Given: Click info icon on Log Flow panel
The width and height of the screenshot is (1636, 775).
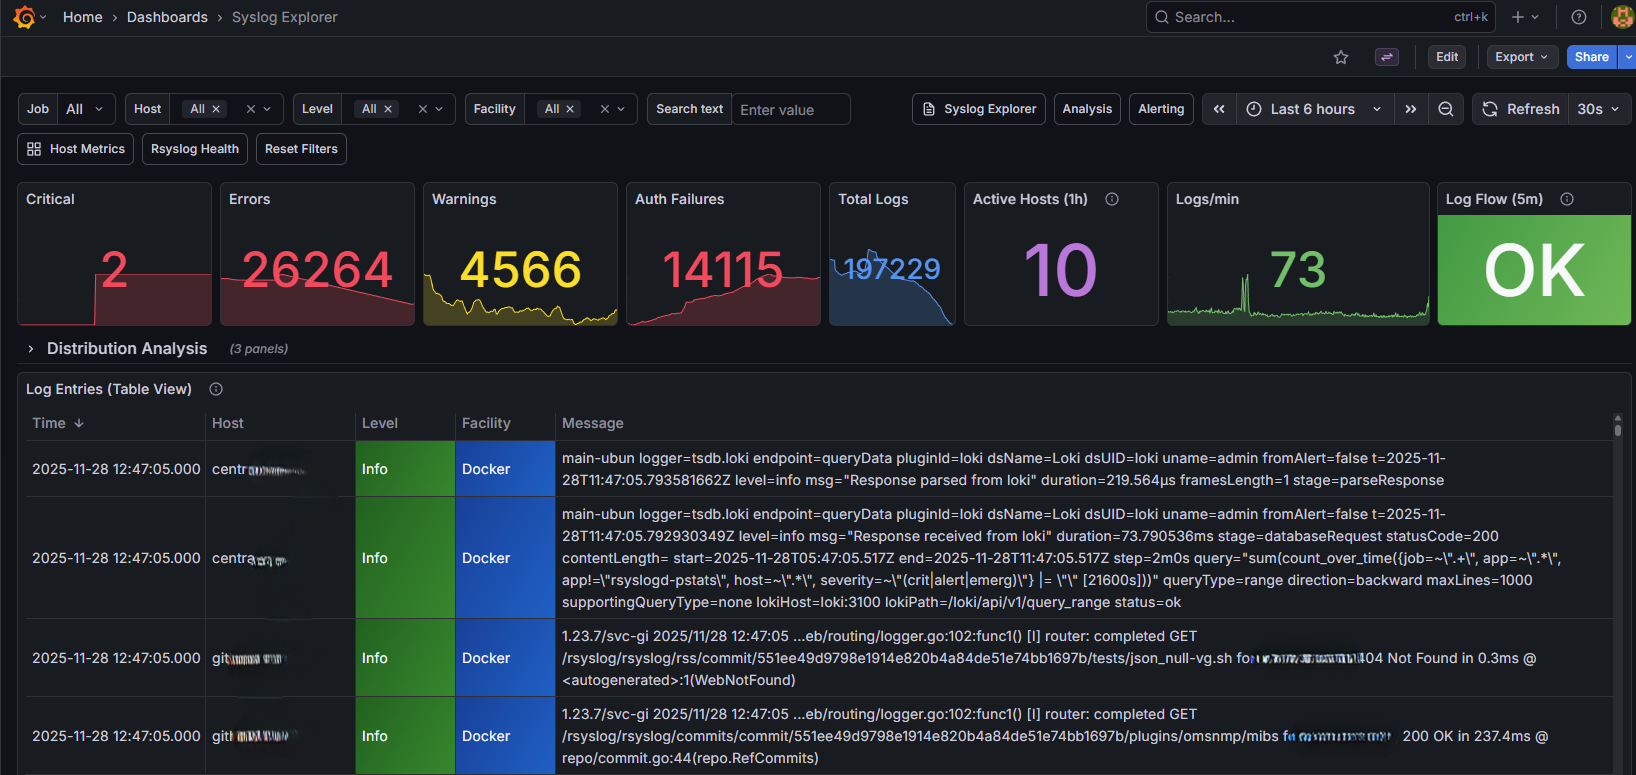Looking at the screenshot, I should point(1567,199).
